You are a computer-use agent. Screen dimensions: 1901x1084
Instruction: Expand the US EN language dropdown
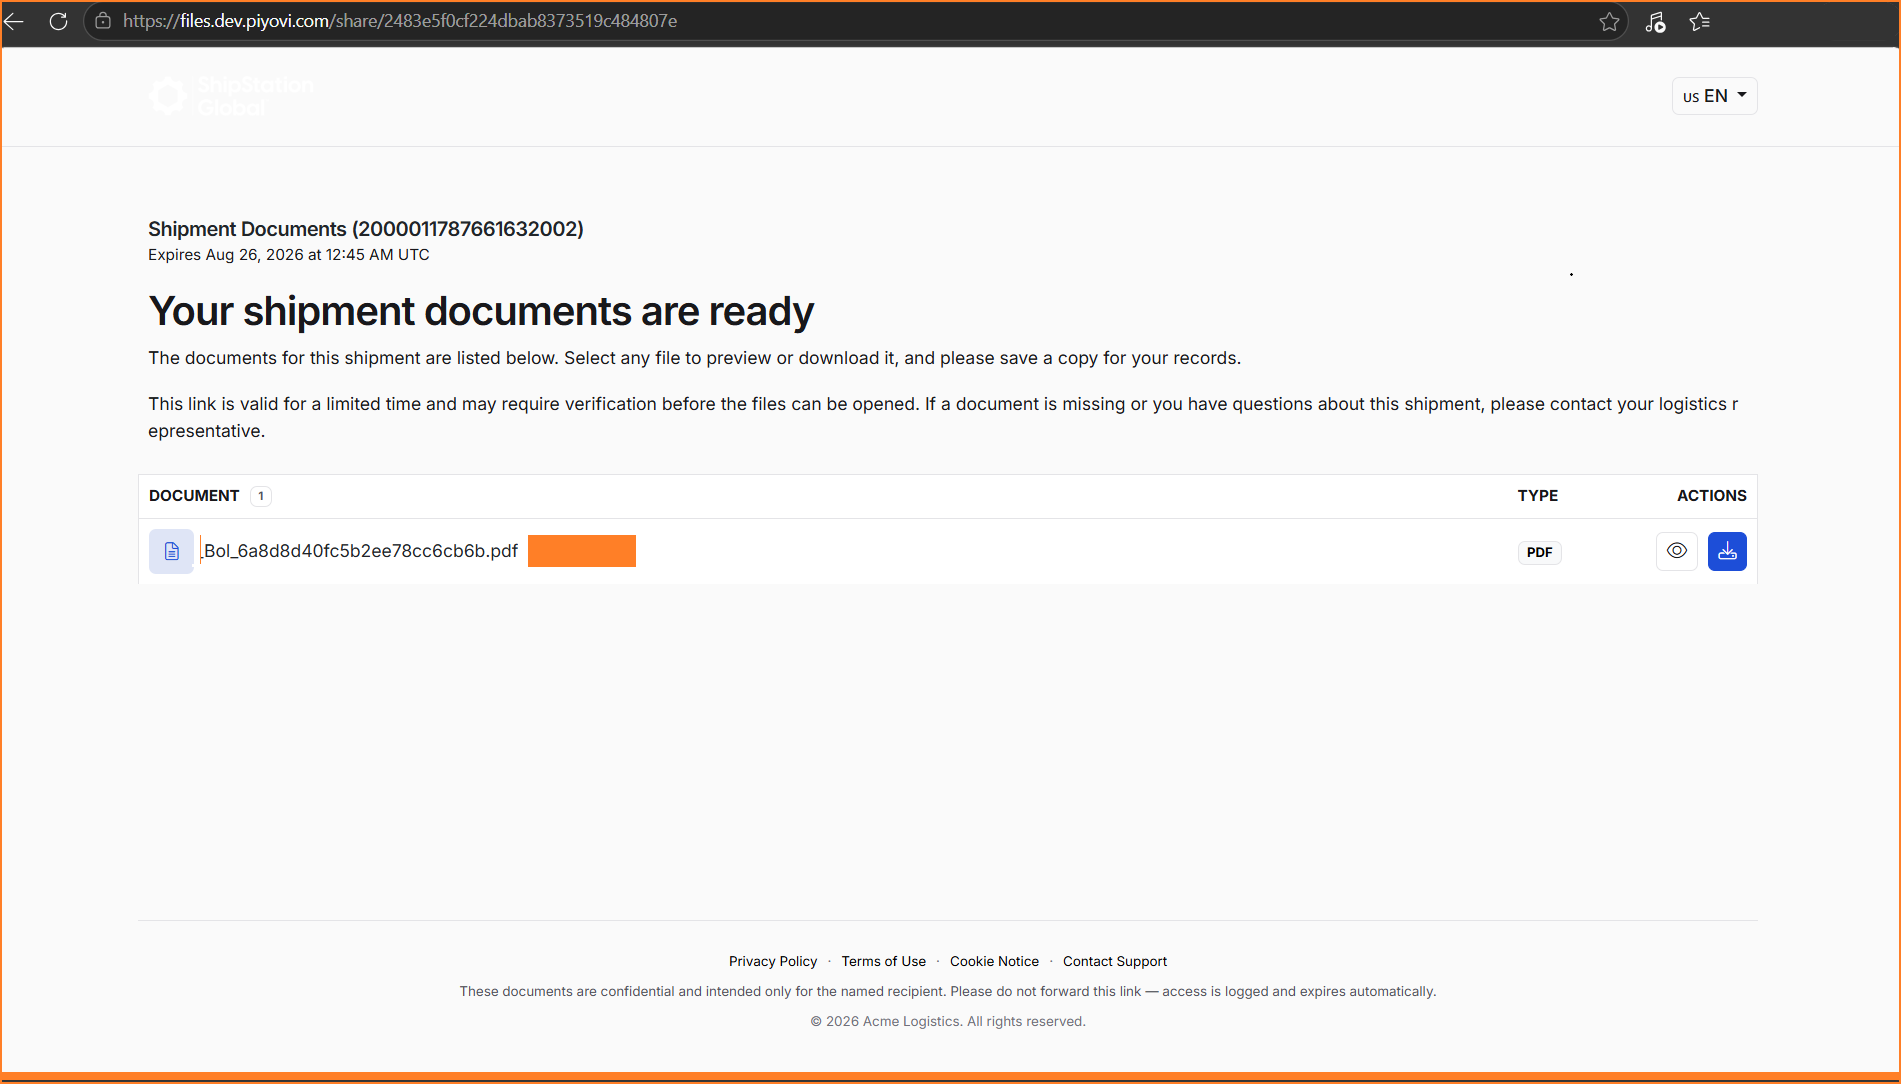pyautogui.click(x=1714, y=96)
